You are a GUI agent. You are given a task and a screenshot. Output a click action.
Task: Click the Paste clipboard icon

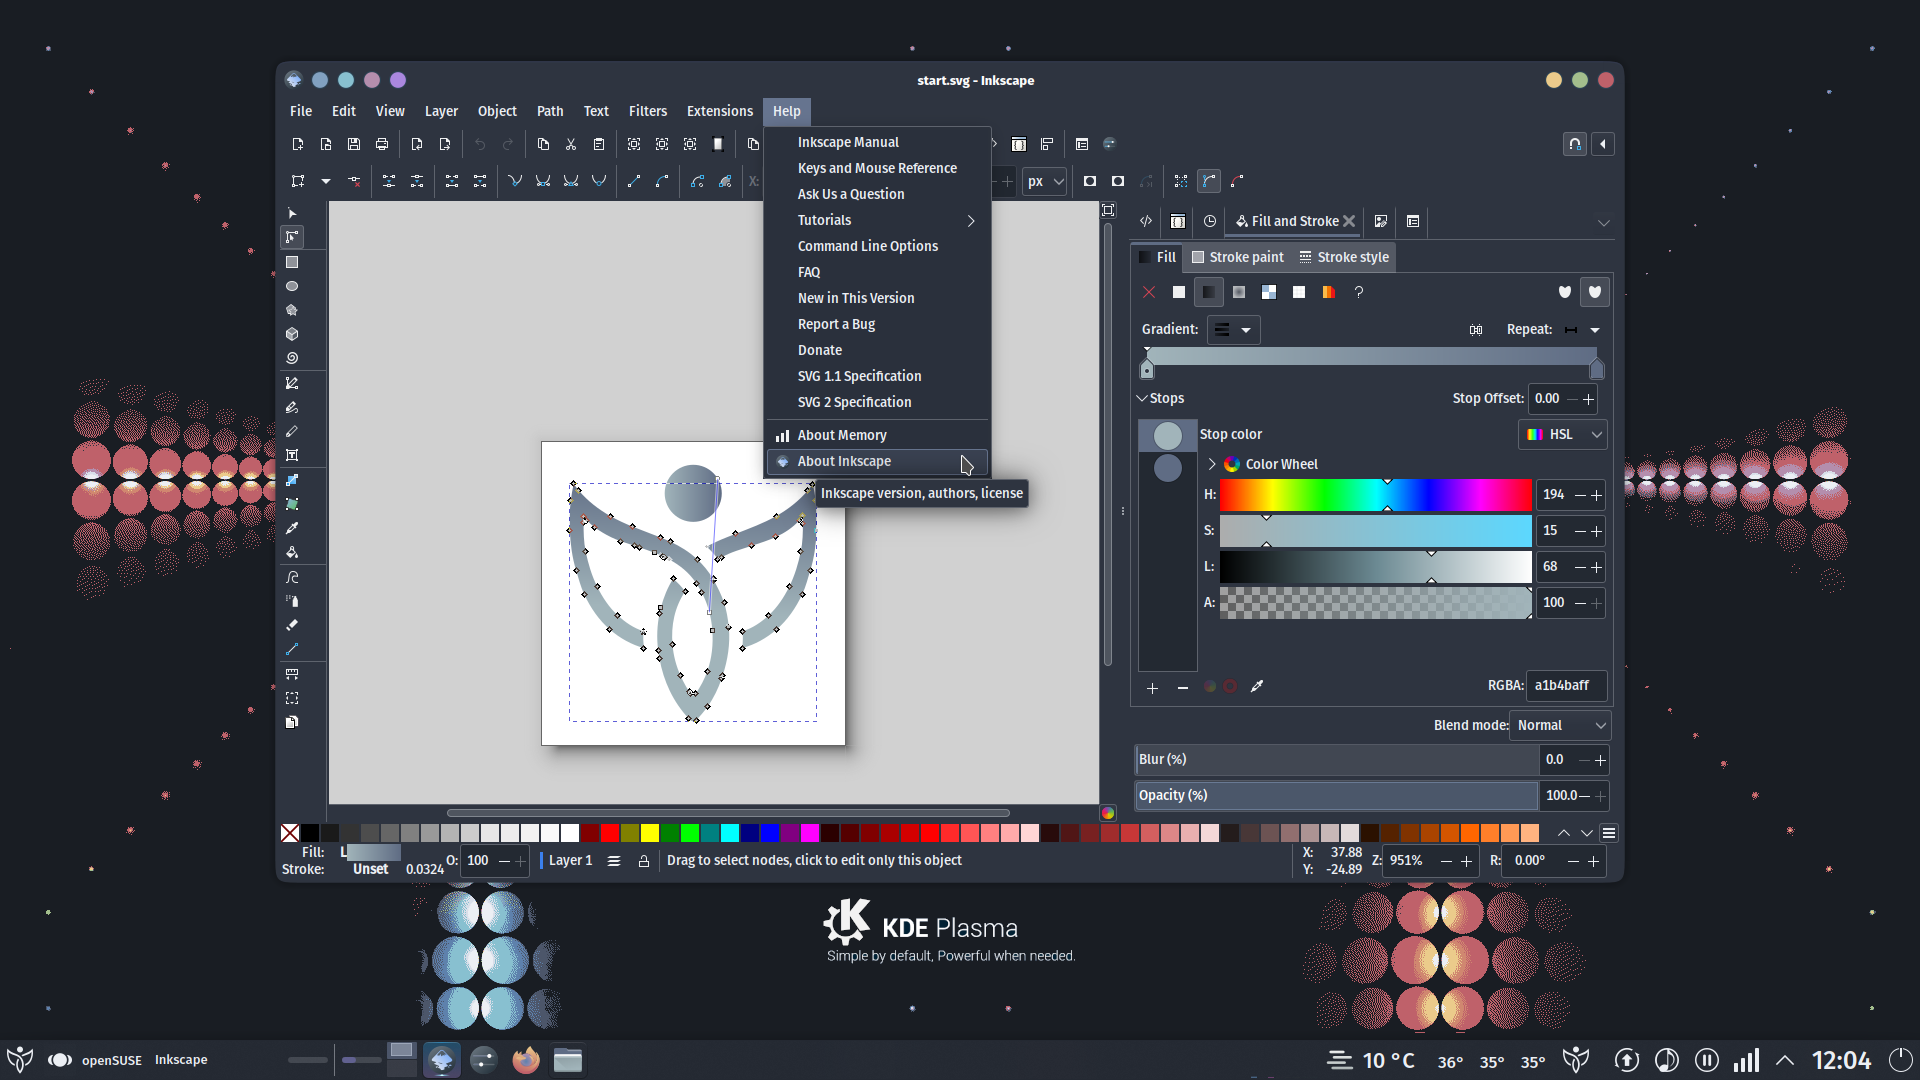click(x=599, y=144)
